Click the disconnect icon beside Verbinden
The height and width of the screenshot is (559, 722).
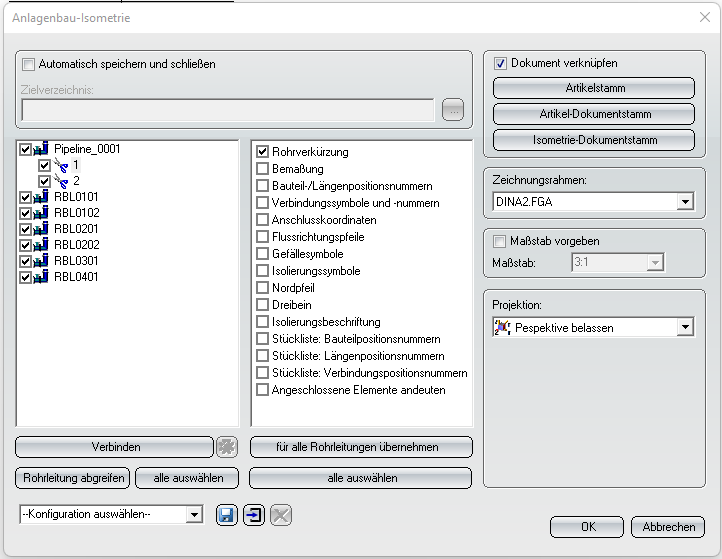(227, 447)
